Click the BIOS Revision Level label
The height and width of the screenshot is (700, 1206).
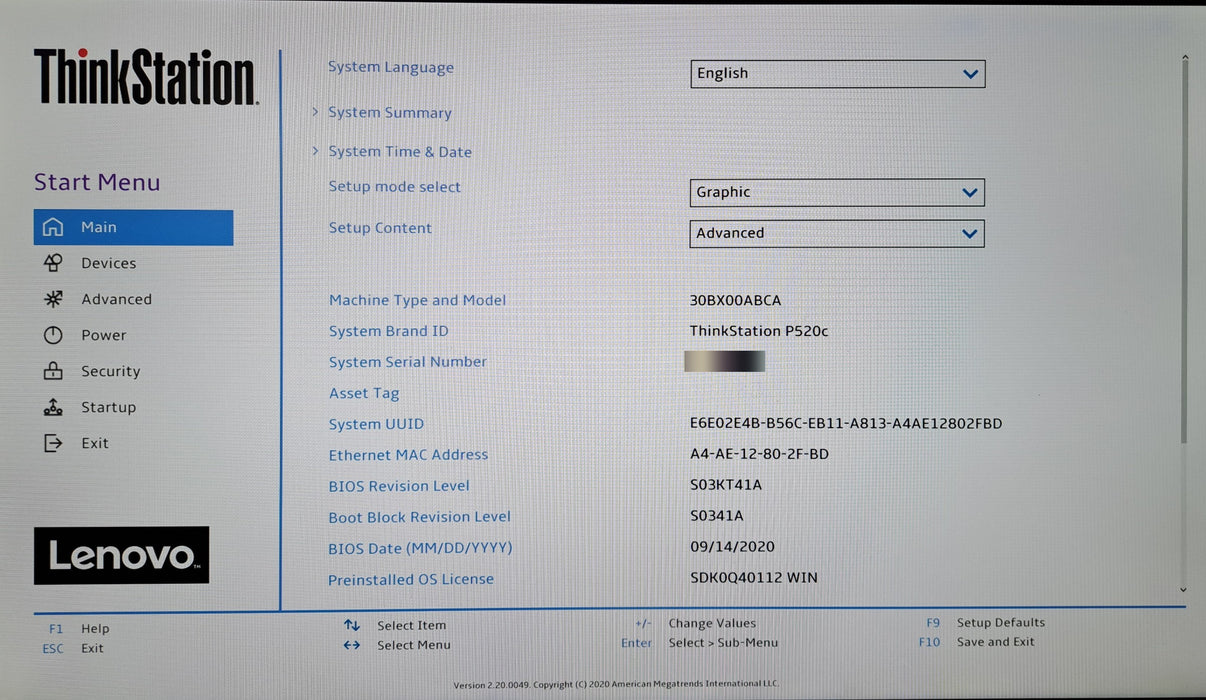(399, 486)
